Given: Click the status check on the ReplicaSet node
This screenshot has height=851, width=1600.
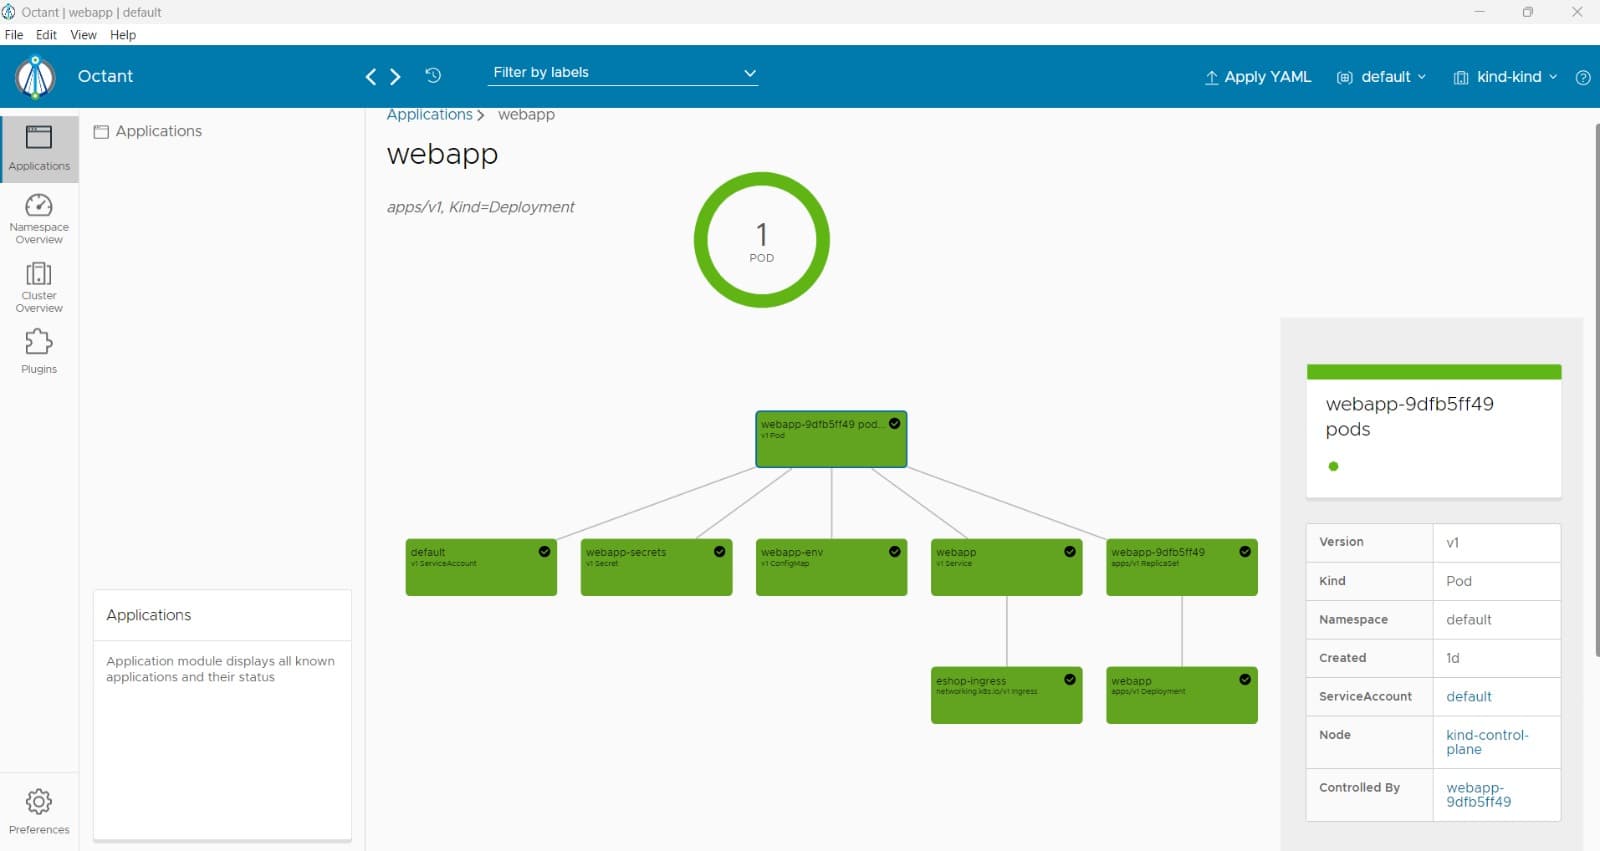Looking at the screenshot, I should click(x=1245, y=551).
